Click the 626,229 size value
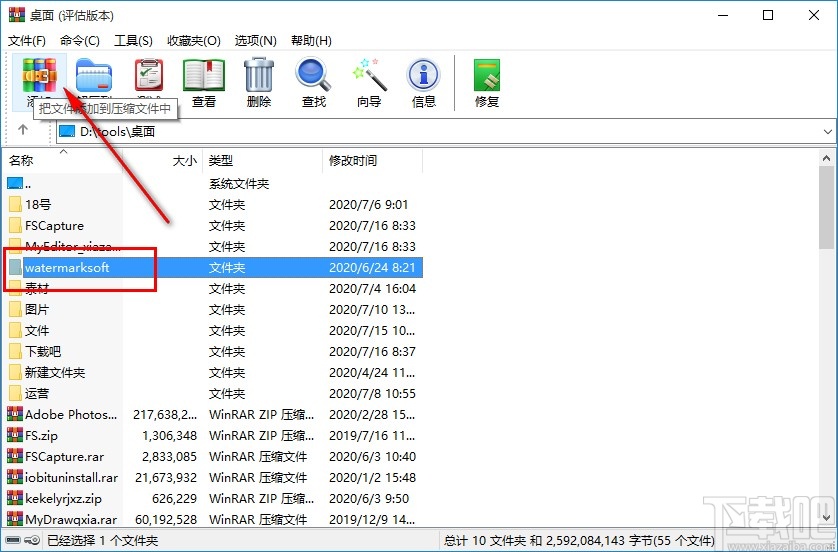The height and width of the screenshot is (552, 838). coord(174,499)
